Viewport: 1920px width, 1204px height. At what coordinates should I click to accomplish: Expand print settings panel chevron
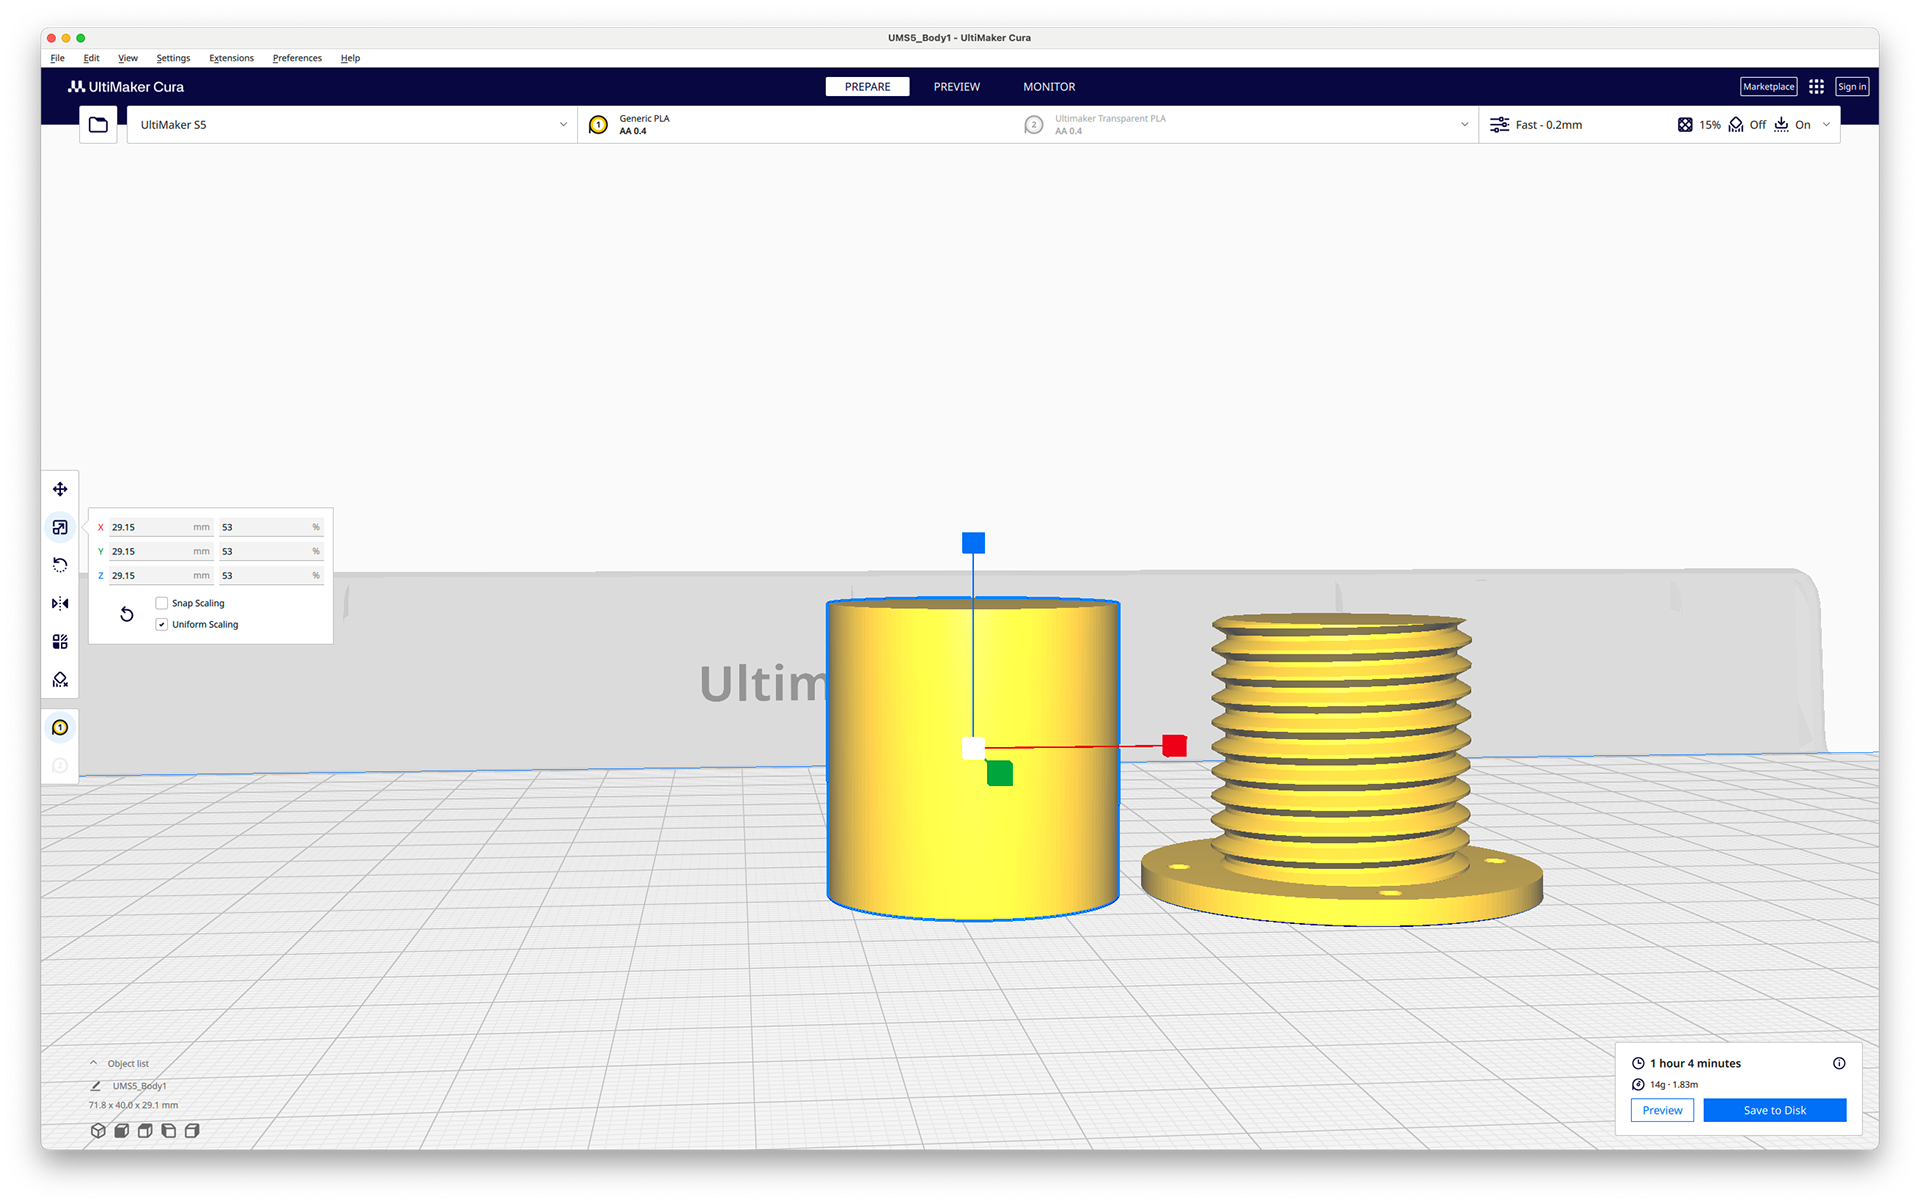click(x=1826, y=125)
